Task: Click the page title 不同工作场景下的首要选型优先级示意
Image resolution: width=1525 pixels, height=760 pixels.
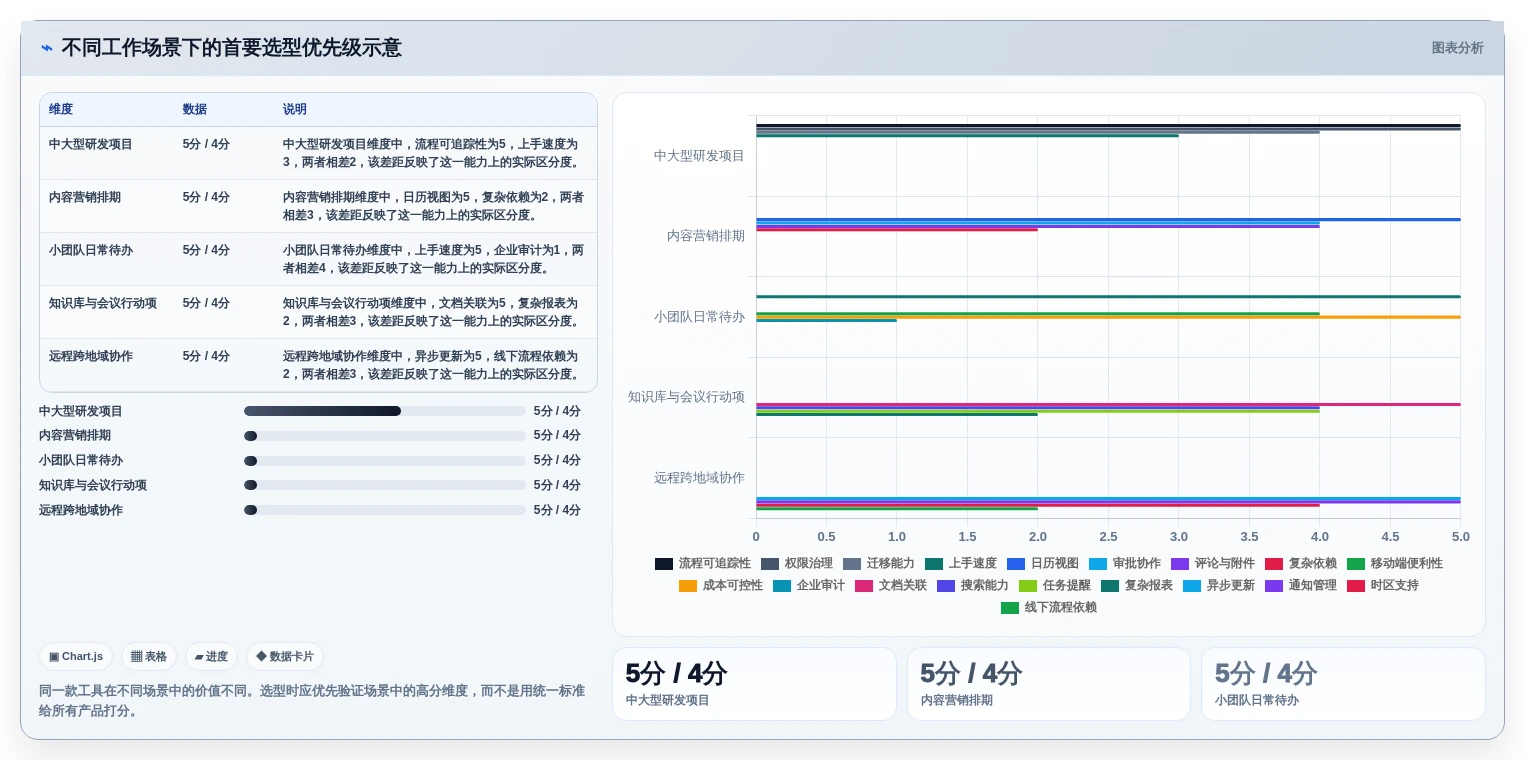Action: 231,48
